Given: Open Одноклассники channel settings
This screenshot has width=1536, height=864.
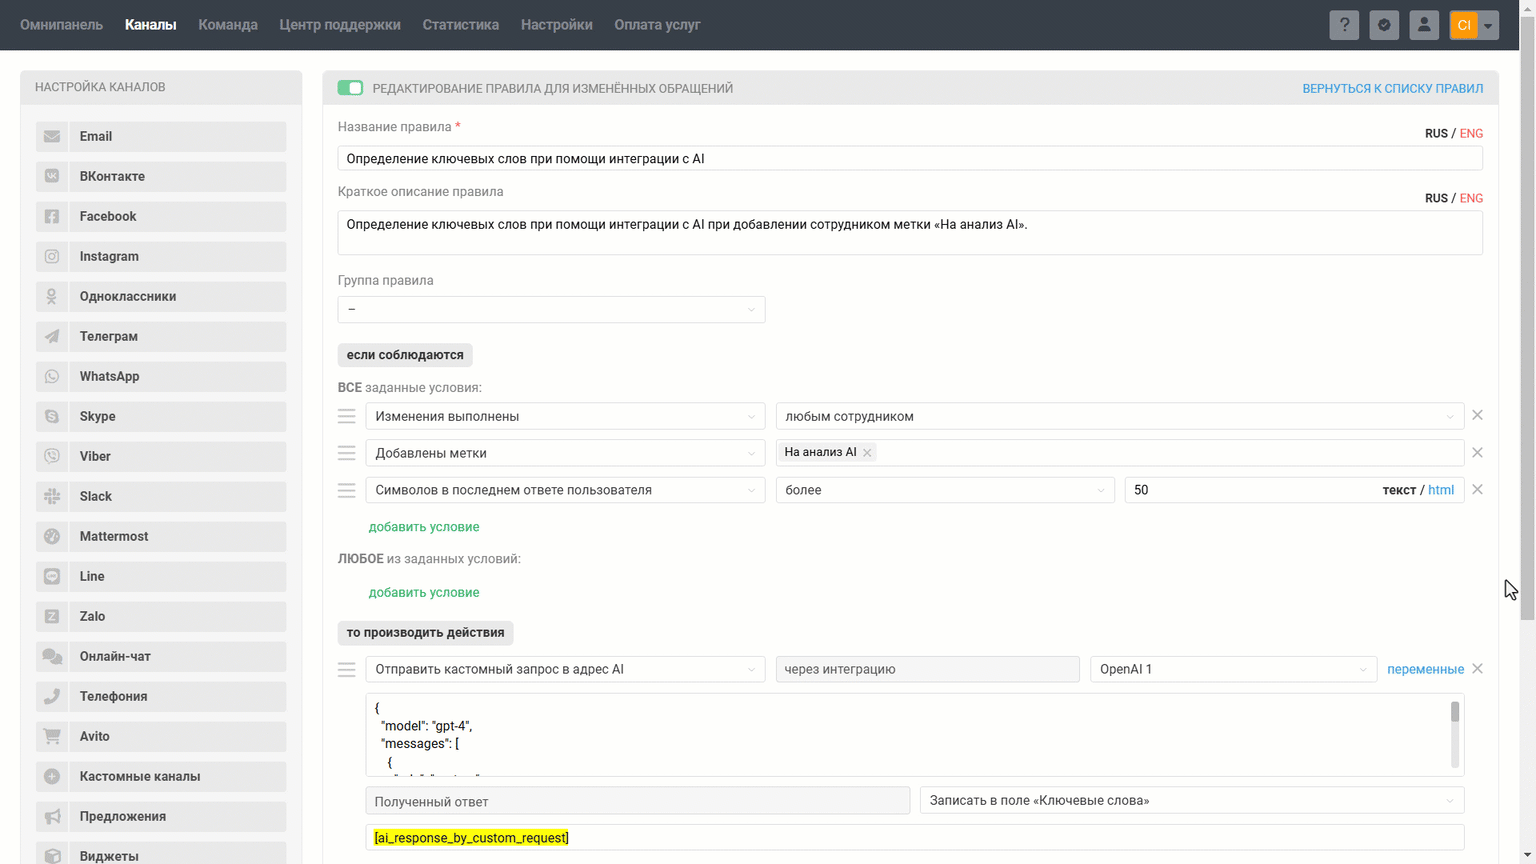Looking at the screenshot, I should tap(161, 296).
